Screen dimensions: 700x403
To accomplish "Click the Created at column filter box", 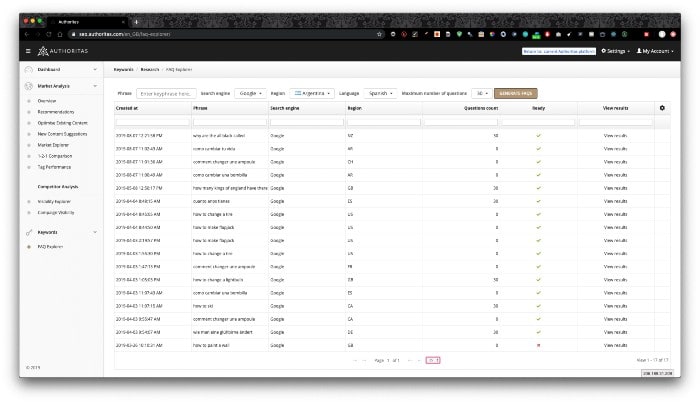I will (x=153, y=122).
